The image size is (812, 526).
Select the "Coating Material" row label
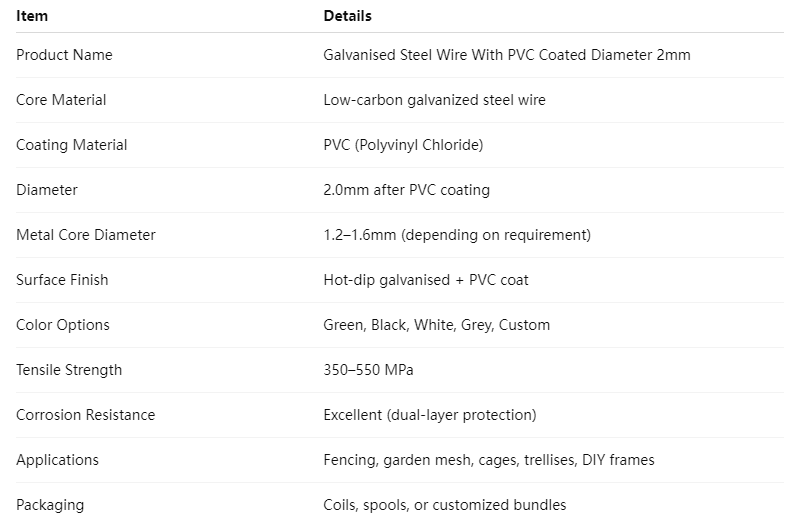tap(72, 145)
